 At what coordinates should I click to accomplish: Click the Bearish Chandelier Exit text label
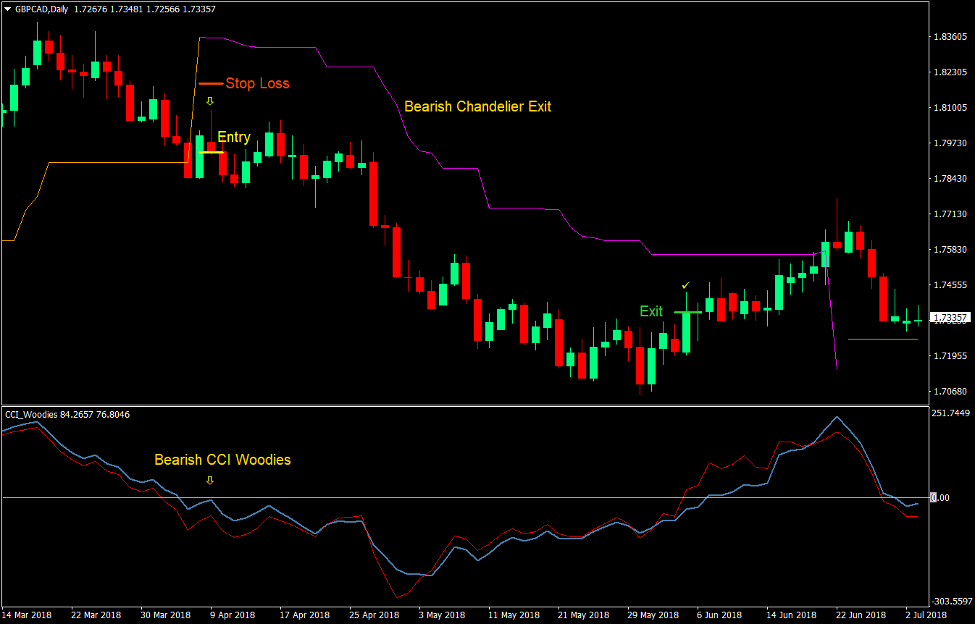tap(478, 107)
